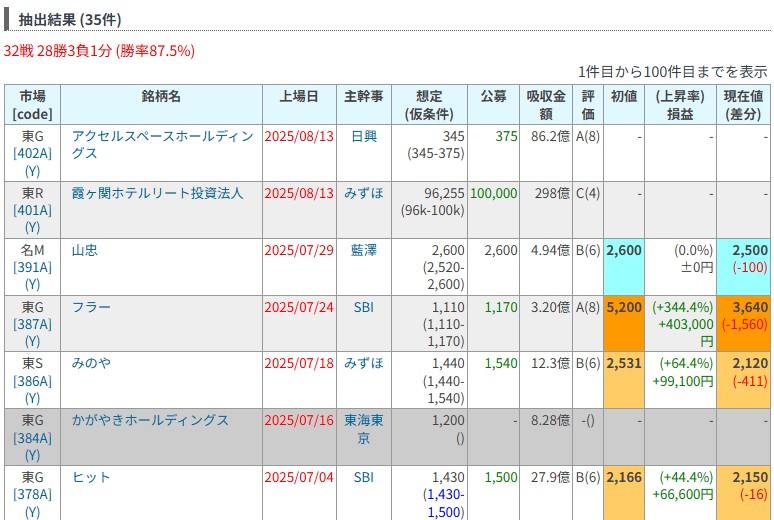Click the code link [378A]
Viewport: 774px width, 520px height.
32,494
